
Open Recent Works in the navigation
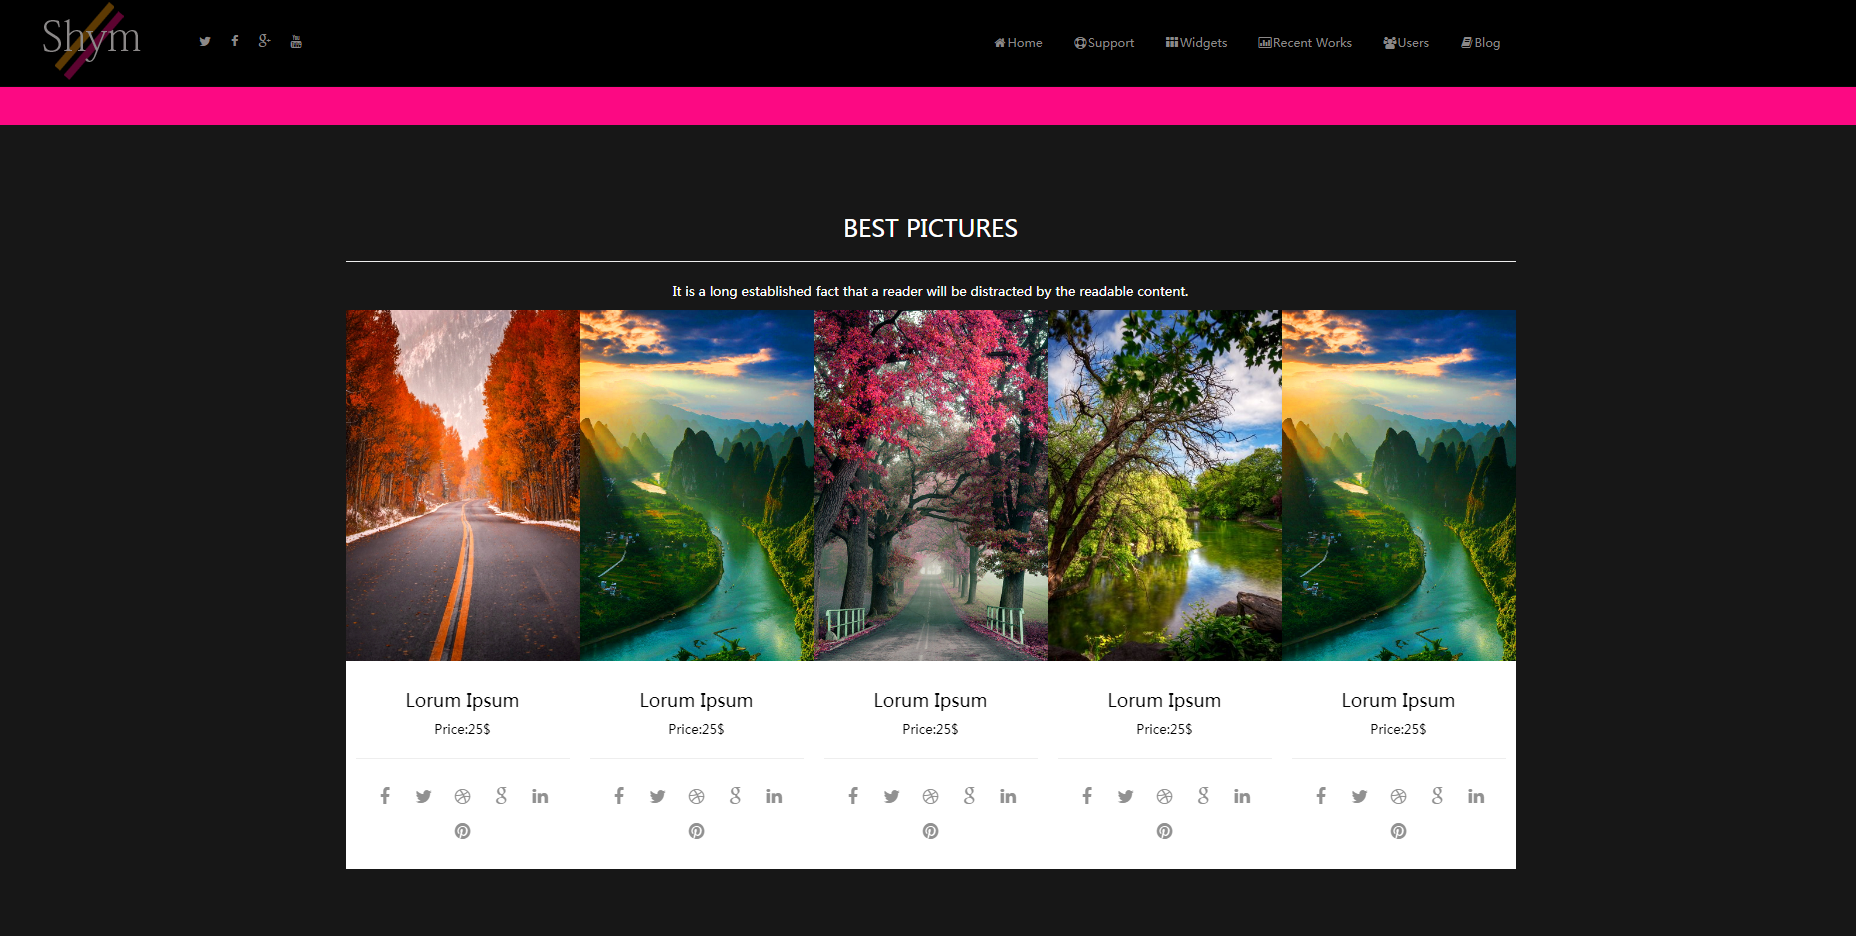[x=1305, y=43]
